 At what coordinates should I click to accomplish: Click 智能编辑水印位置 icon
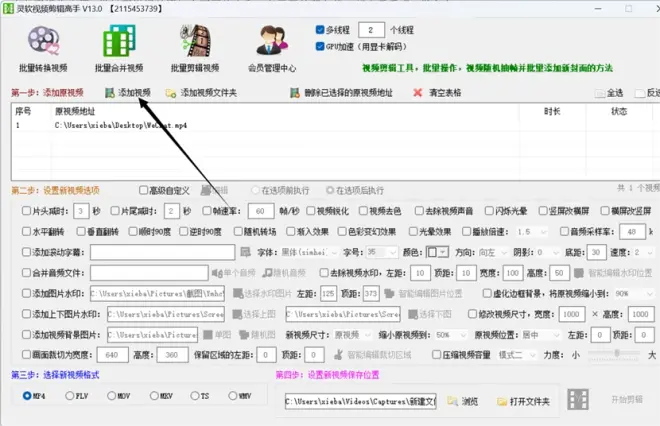pyautogui.click(x=579, y=273)
